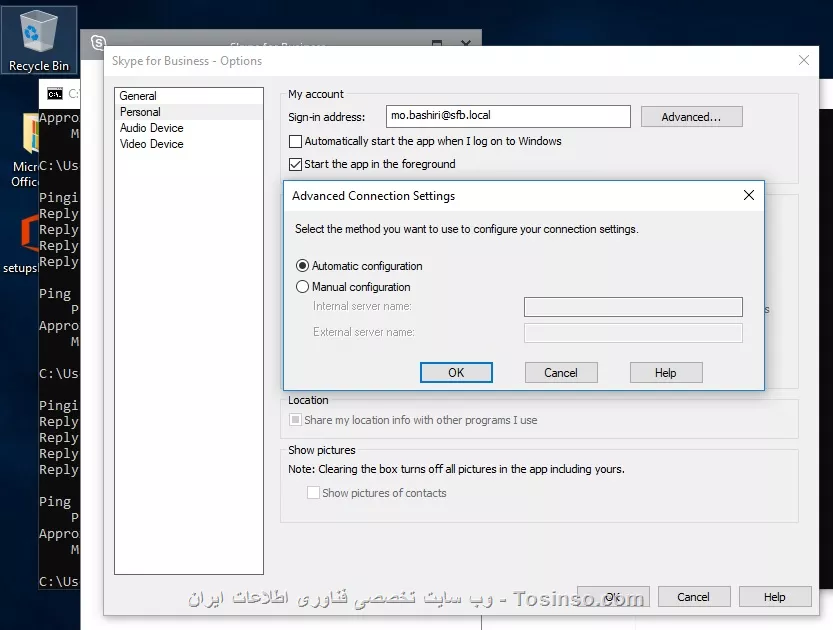The image size is (833, 630).
Task: Click the Internal server name field
Action: coord(633,307)
